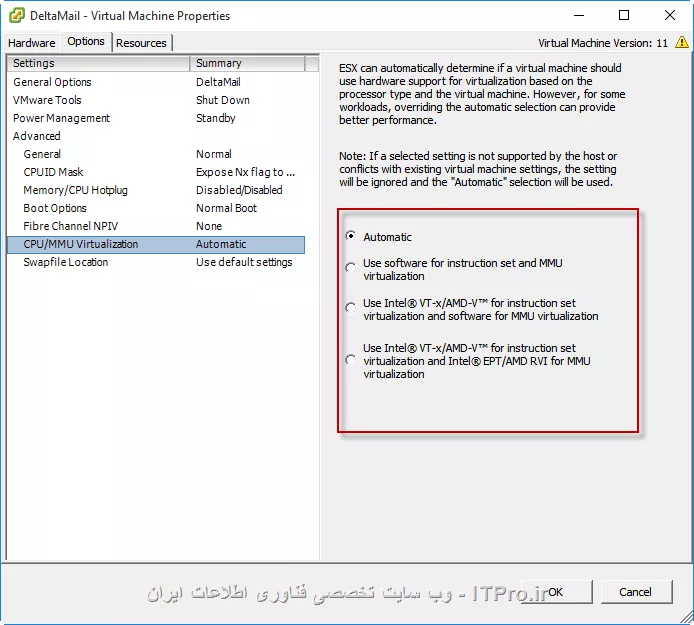Click 'Virtual Machine Version: 11' label

pyautogui.click(x=603, y=43)
